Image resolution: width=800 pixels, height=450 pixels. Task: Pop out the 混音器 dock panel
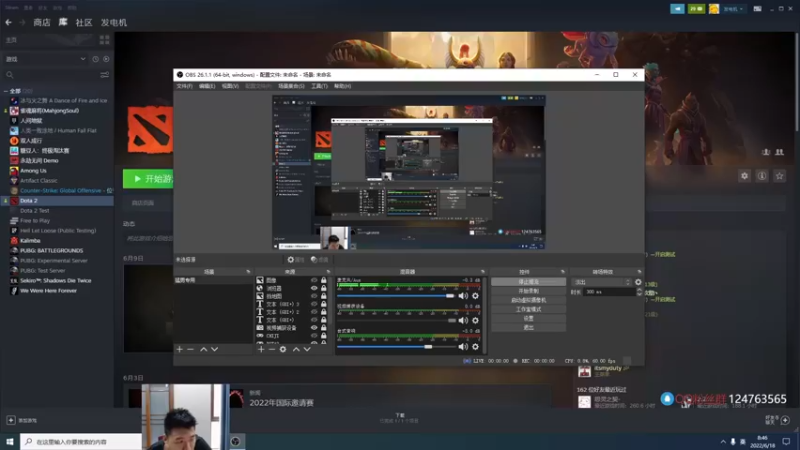pyautogui.click(x=483, y=272)
